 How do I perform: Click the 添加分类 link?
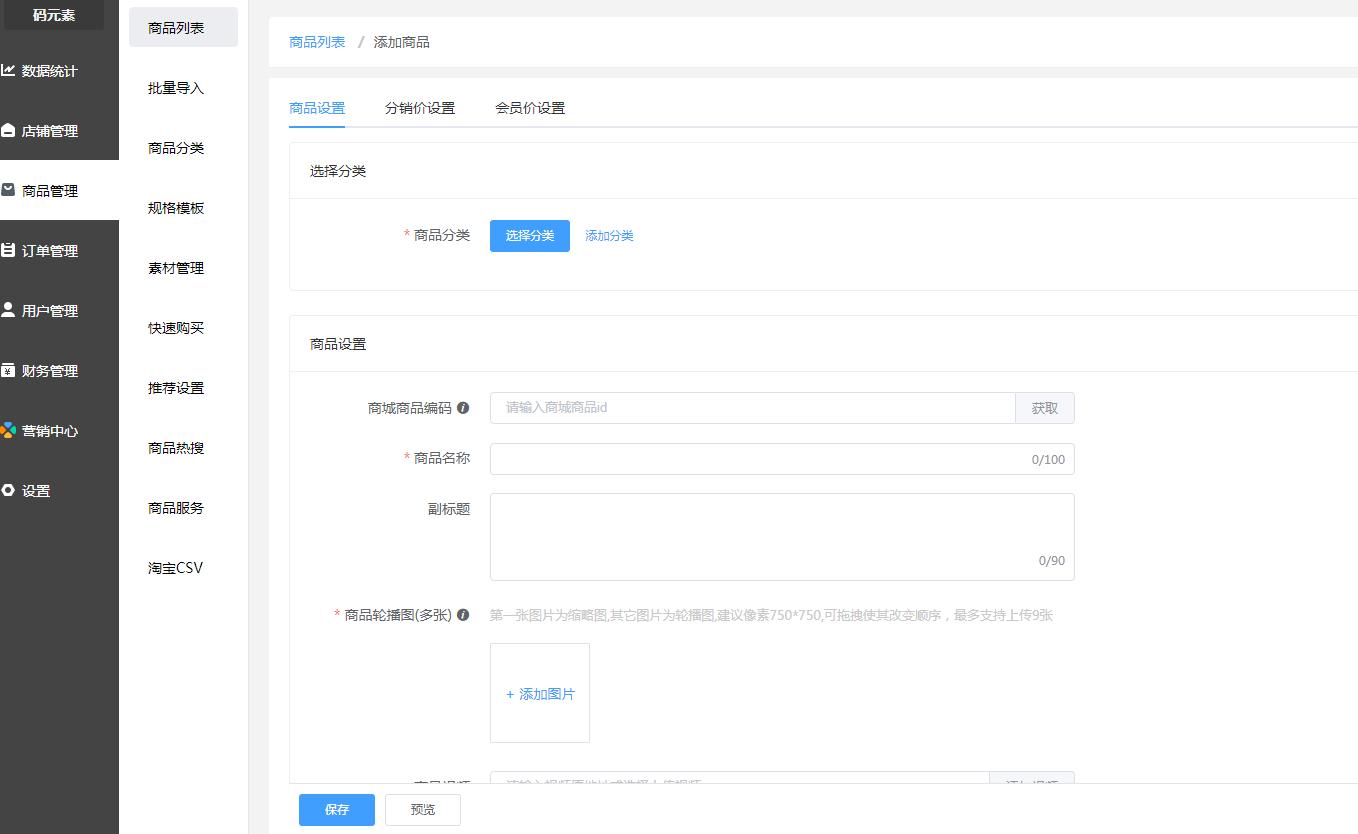609,236
